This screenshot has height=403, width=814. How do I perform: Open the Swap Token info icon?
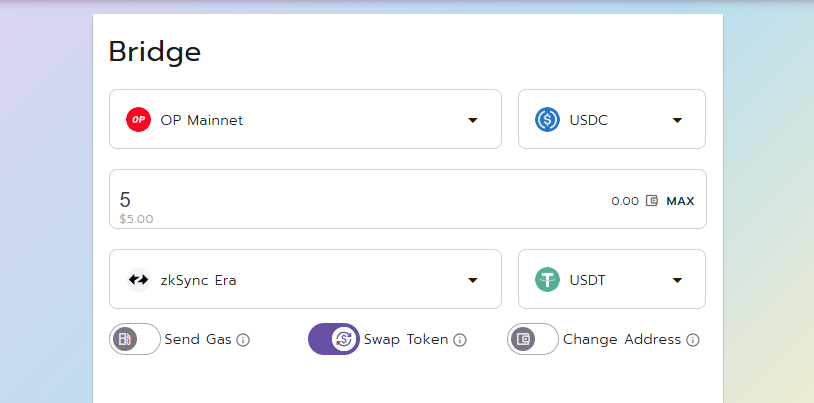pyautogui.click(x=459, y=340)
